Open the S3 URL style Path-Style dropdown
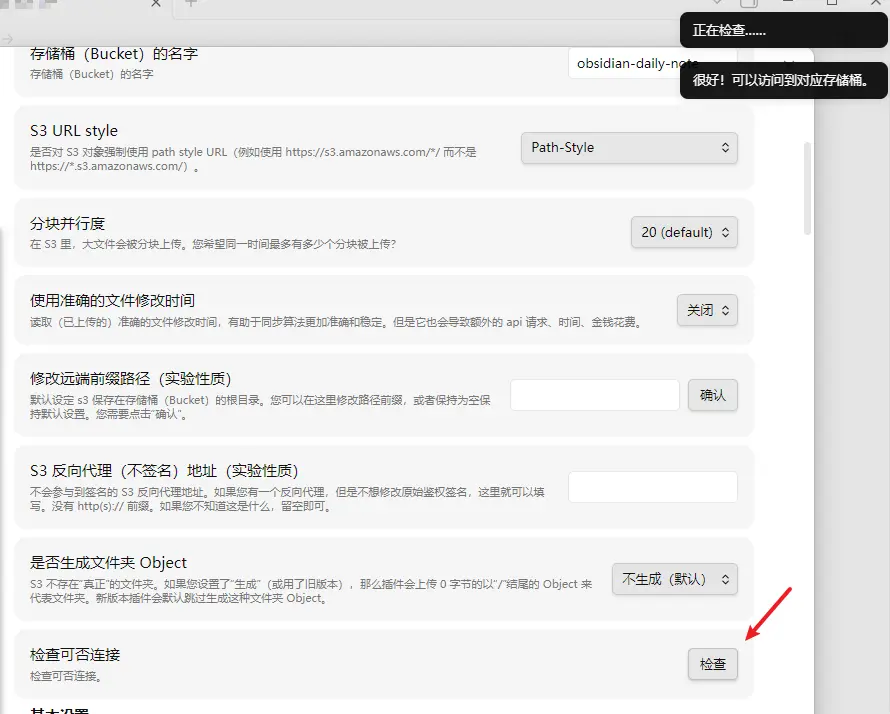Screen dimensions: 890x714 [x=629, y=148]
